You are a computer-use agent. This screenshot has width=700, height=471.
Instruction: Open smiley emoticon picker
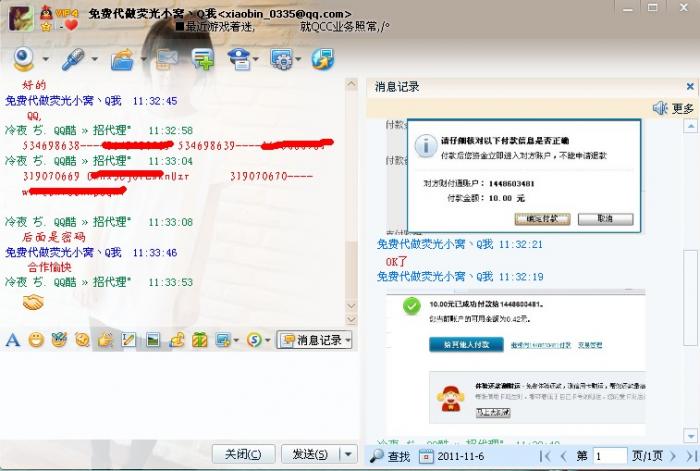point(36,340)
